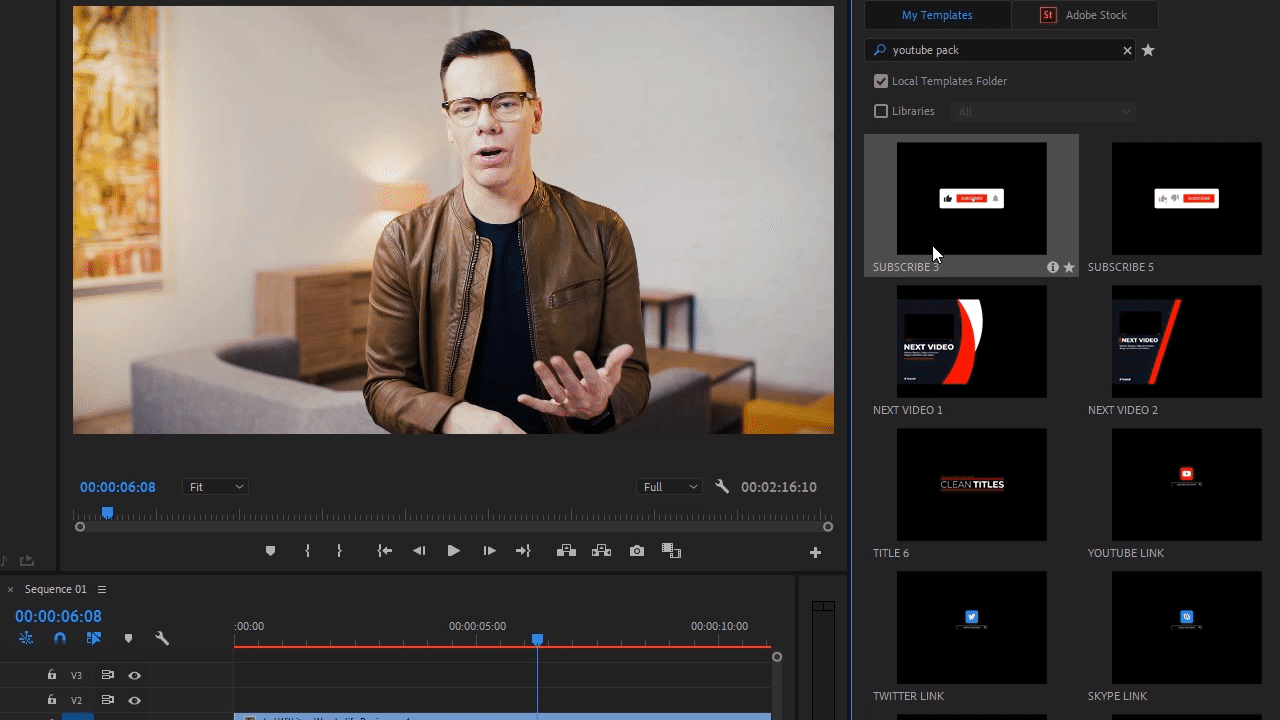
Task: Play the video in the program monitor
Action: tap(453, 550)
